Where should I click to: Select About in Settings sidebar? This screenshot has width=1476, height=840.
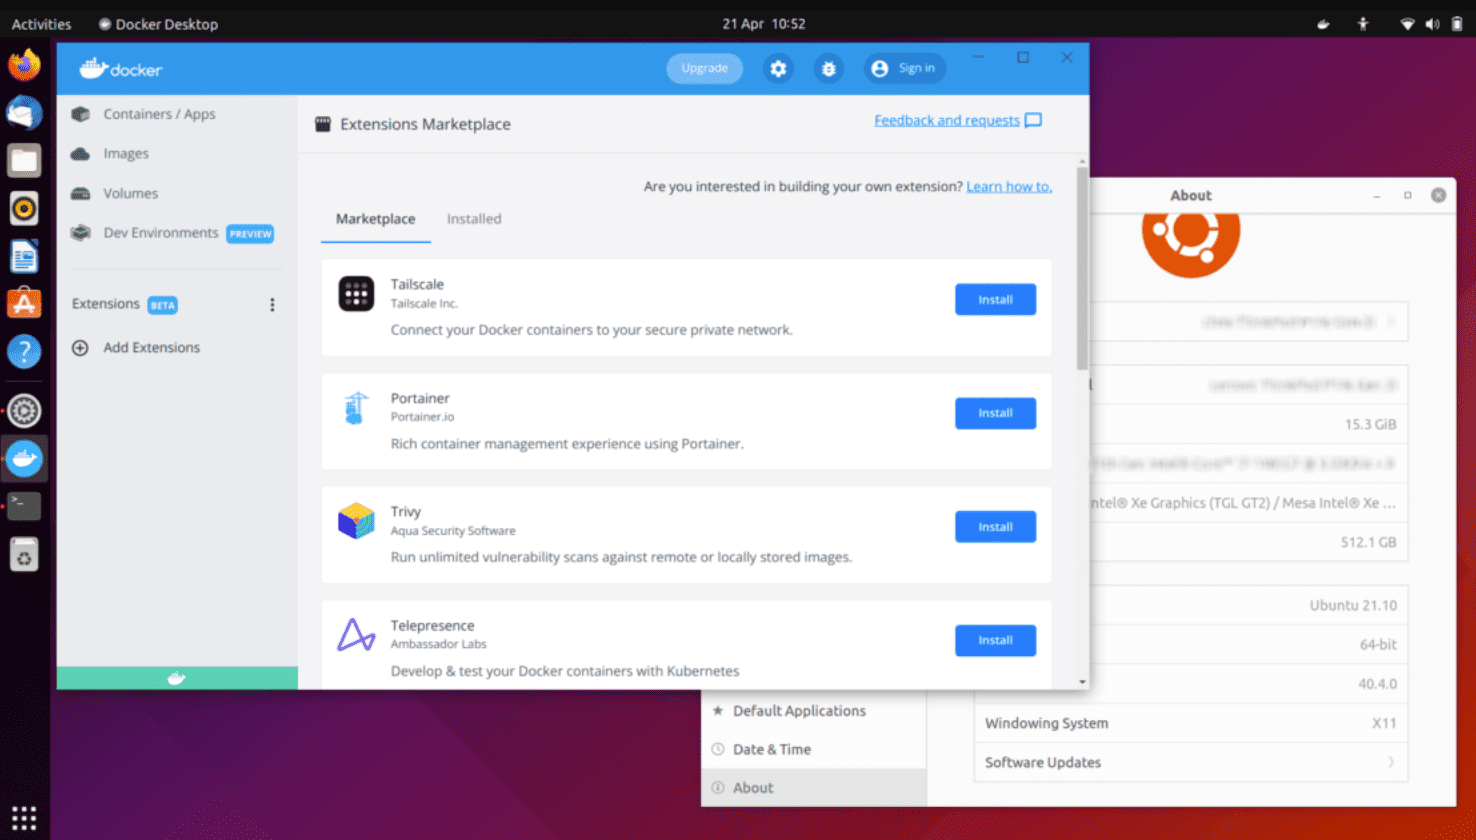[814, 788]
